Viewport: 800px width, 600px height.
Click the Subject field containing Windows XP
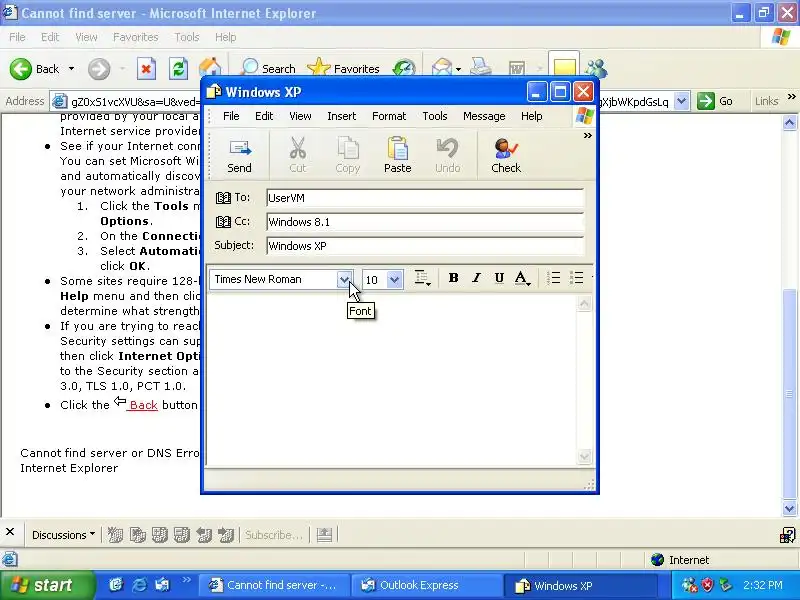pos(424,246)
